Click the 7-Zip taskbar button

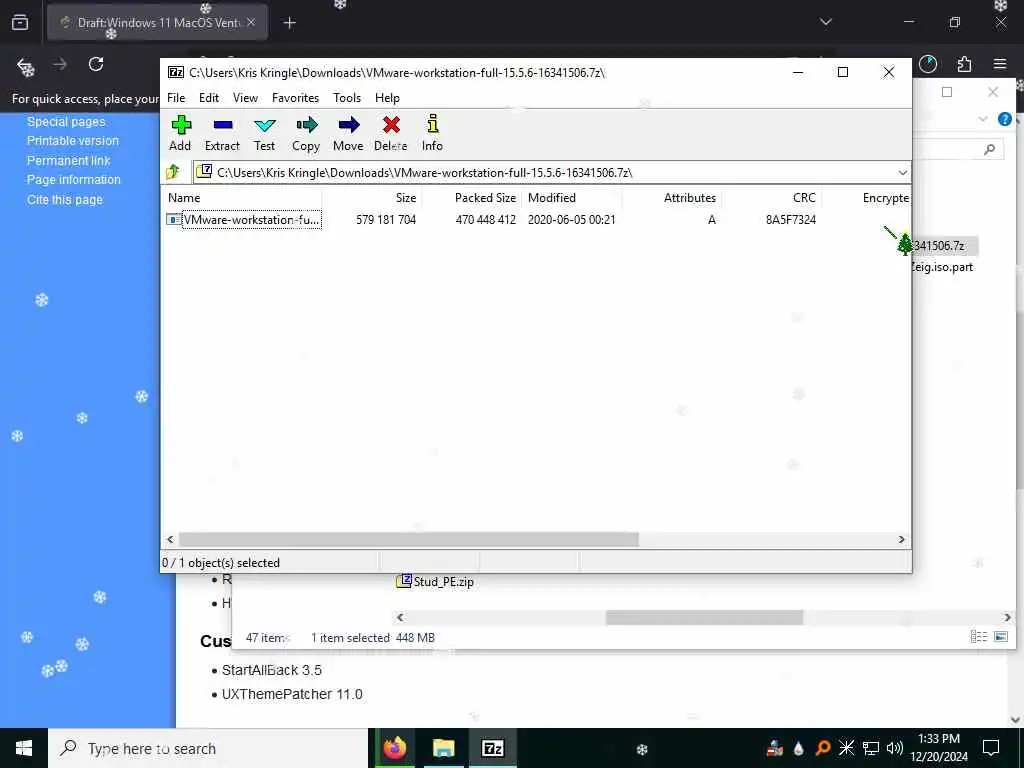pyautogui.click(x=492, y=748)
